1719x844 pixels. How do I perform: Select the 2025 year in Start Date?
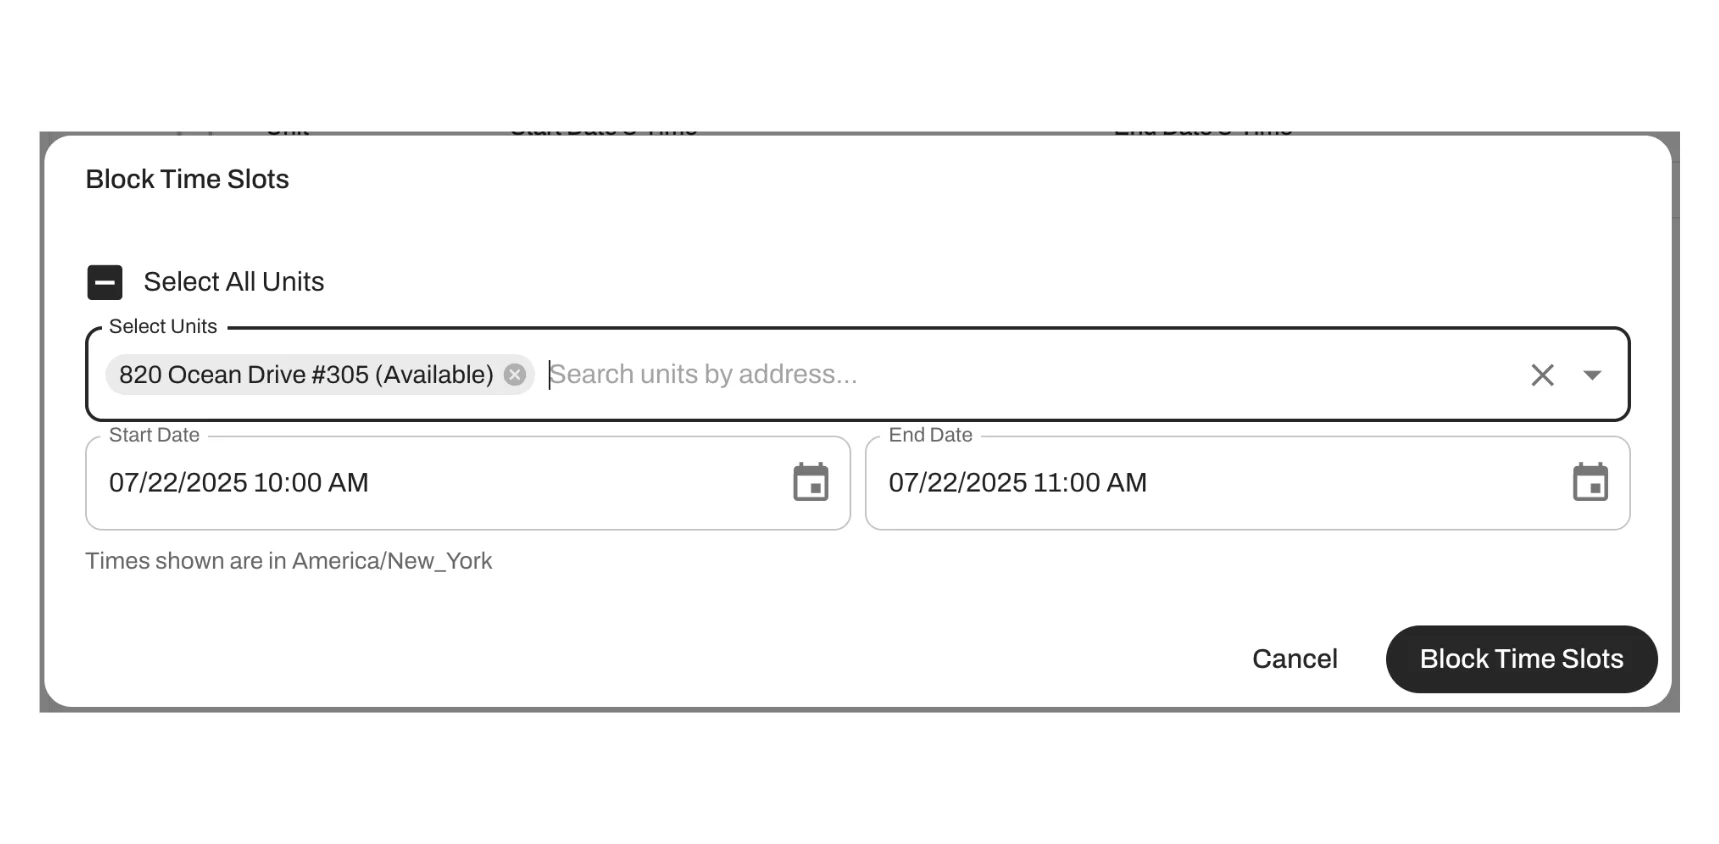[x=216, y=483]
